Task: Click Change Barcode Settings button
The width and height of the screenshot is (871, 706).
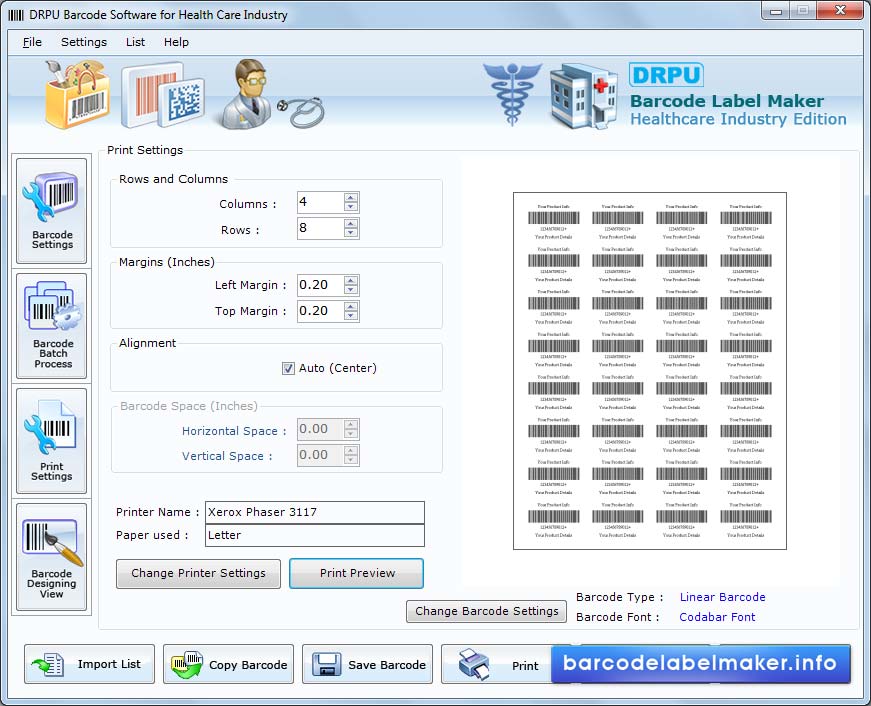Action: coord(487,611)
